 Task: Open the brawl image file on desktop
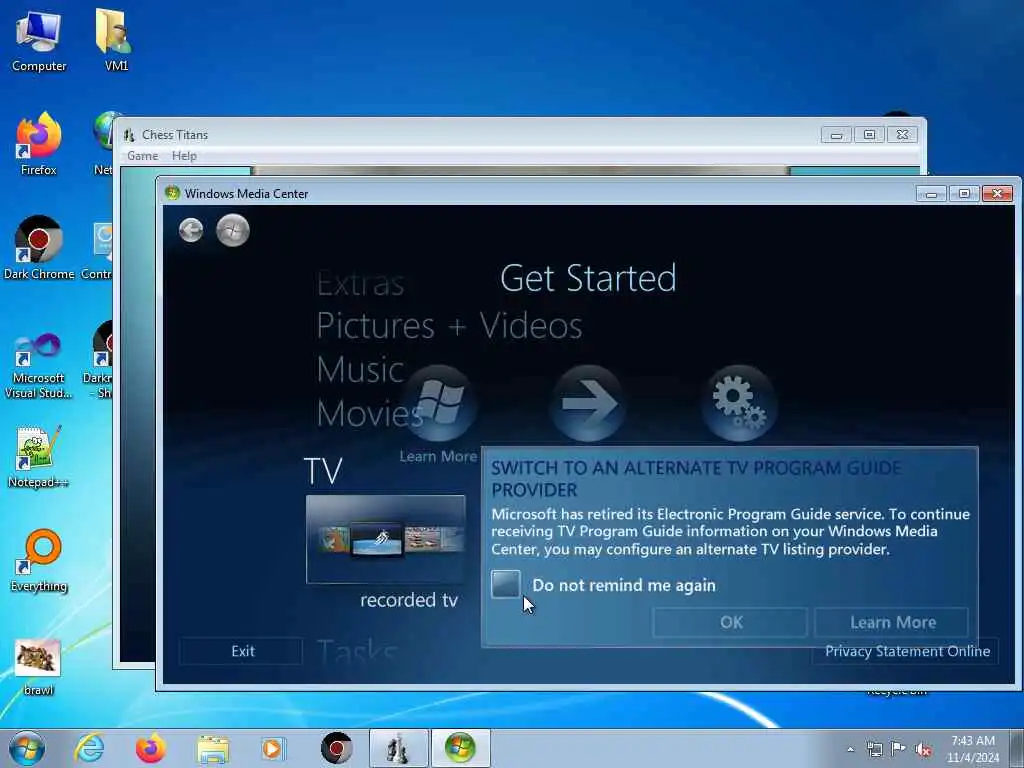click(39, 667)
